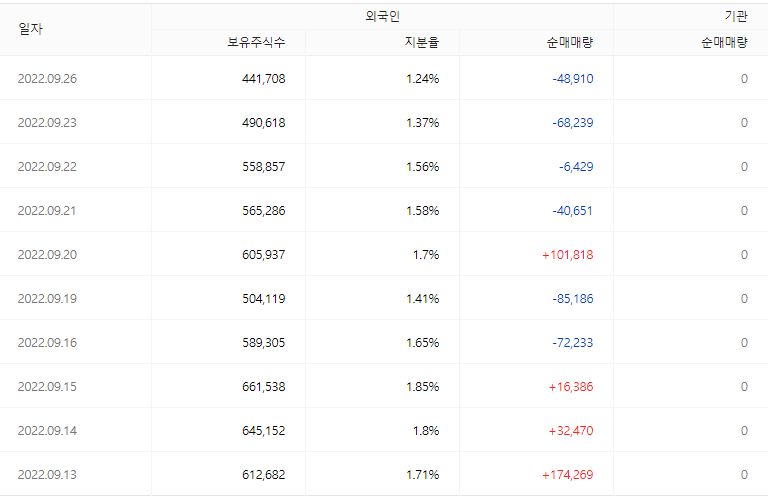Select date 2022.09.16

pyautogui.click(x=47, y=342)
